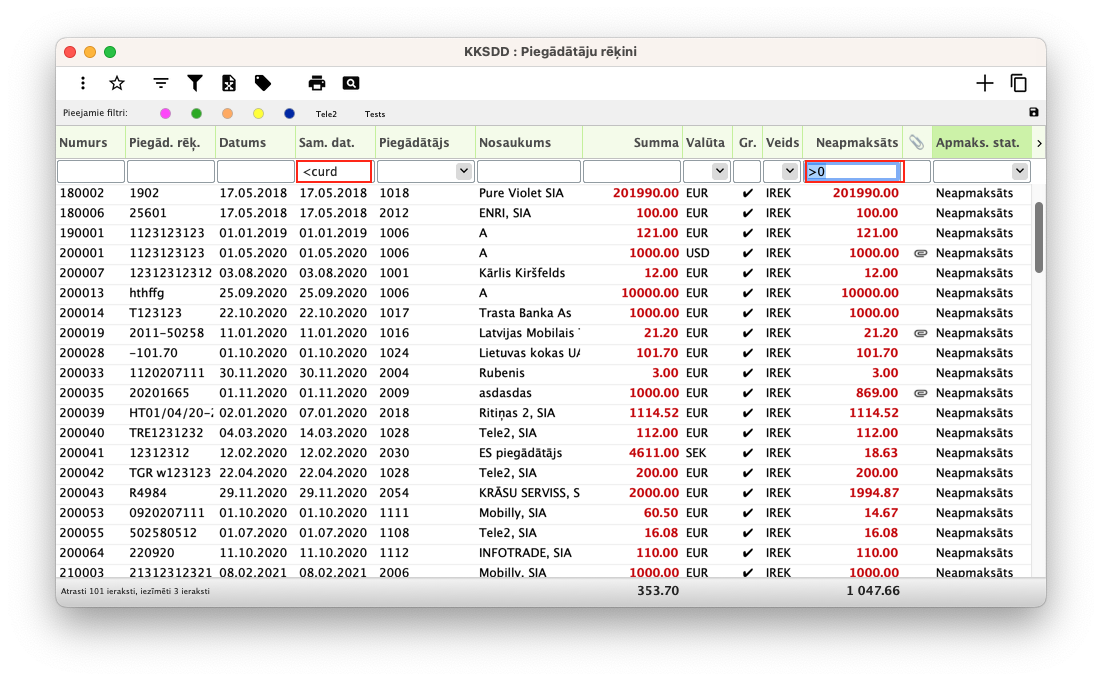The image size is (1102, 681).
Task: Sort by Nosaukums column header
Action: click(x=515, y=143)
